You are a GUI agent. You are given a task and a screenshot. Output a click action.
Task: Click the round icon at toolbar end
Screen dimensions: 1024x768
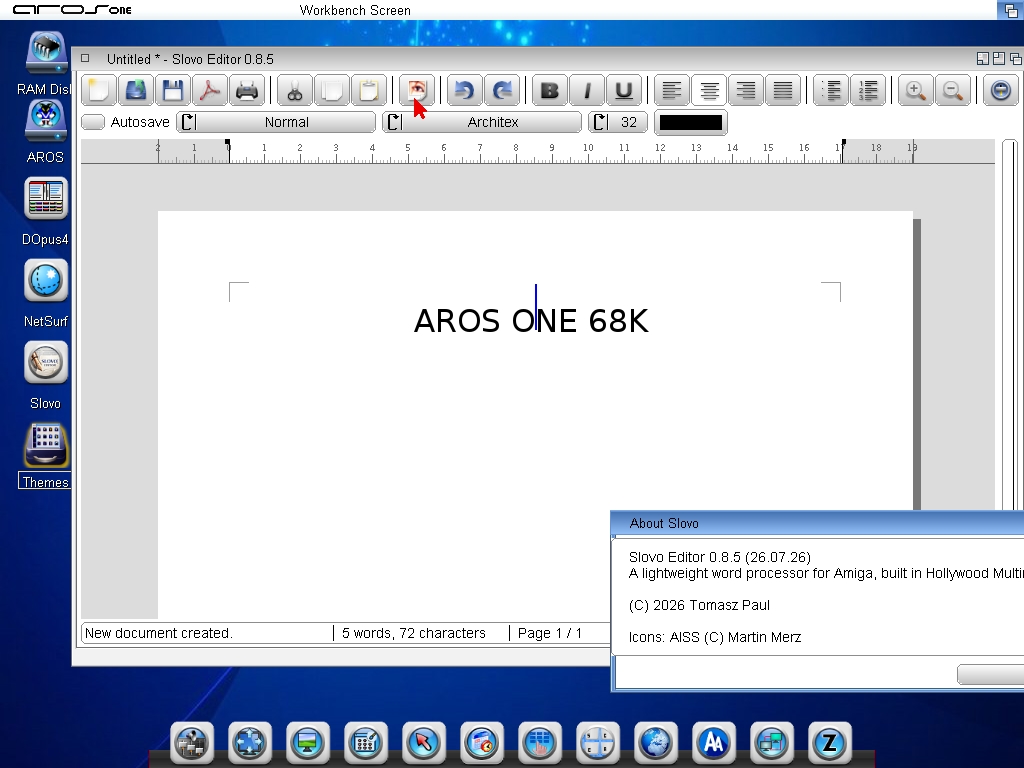click(1000, 90)
